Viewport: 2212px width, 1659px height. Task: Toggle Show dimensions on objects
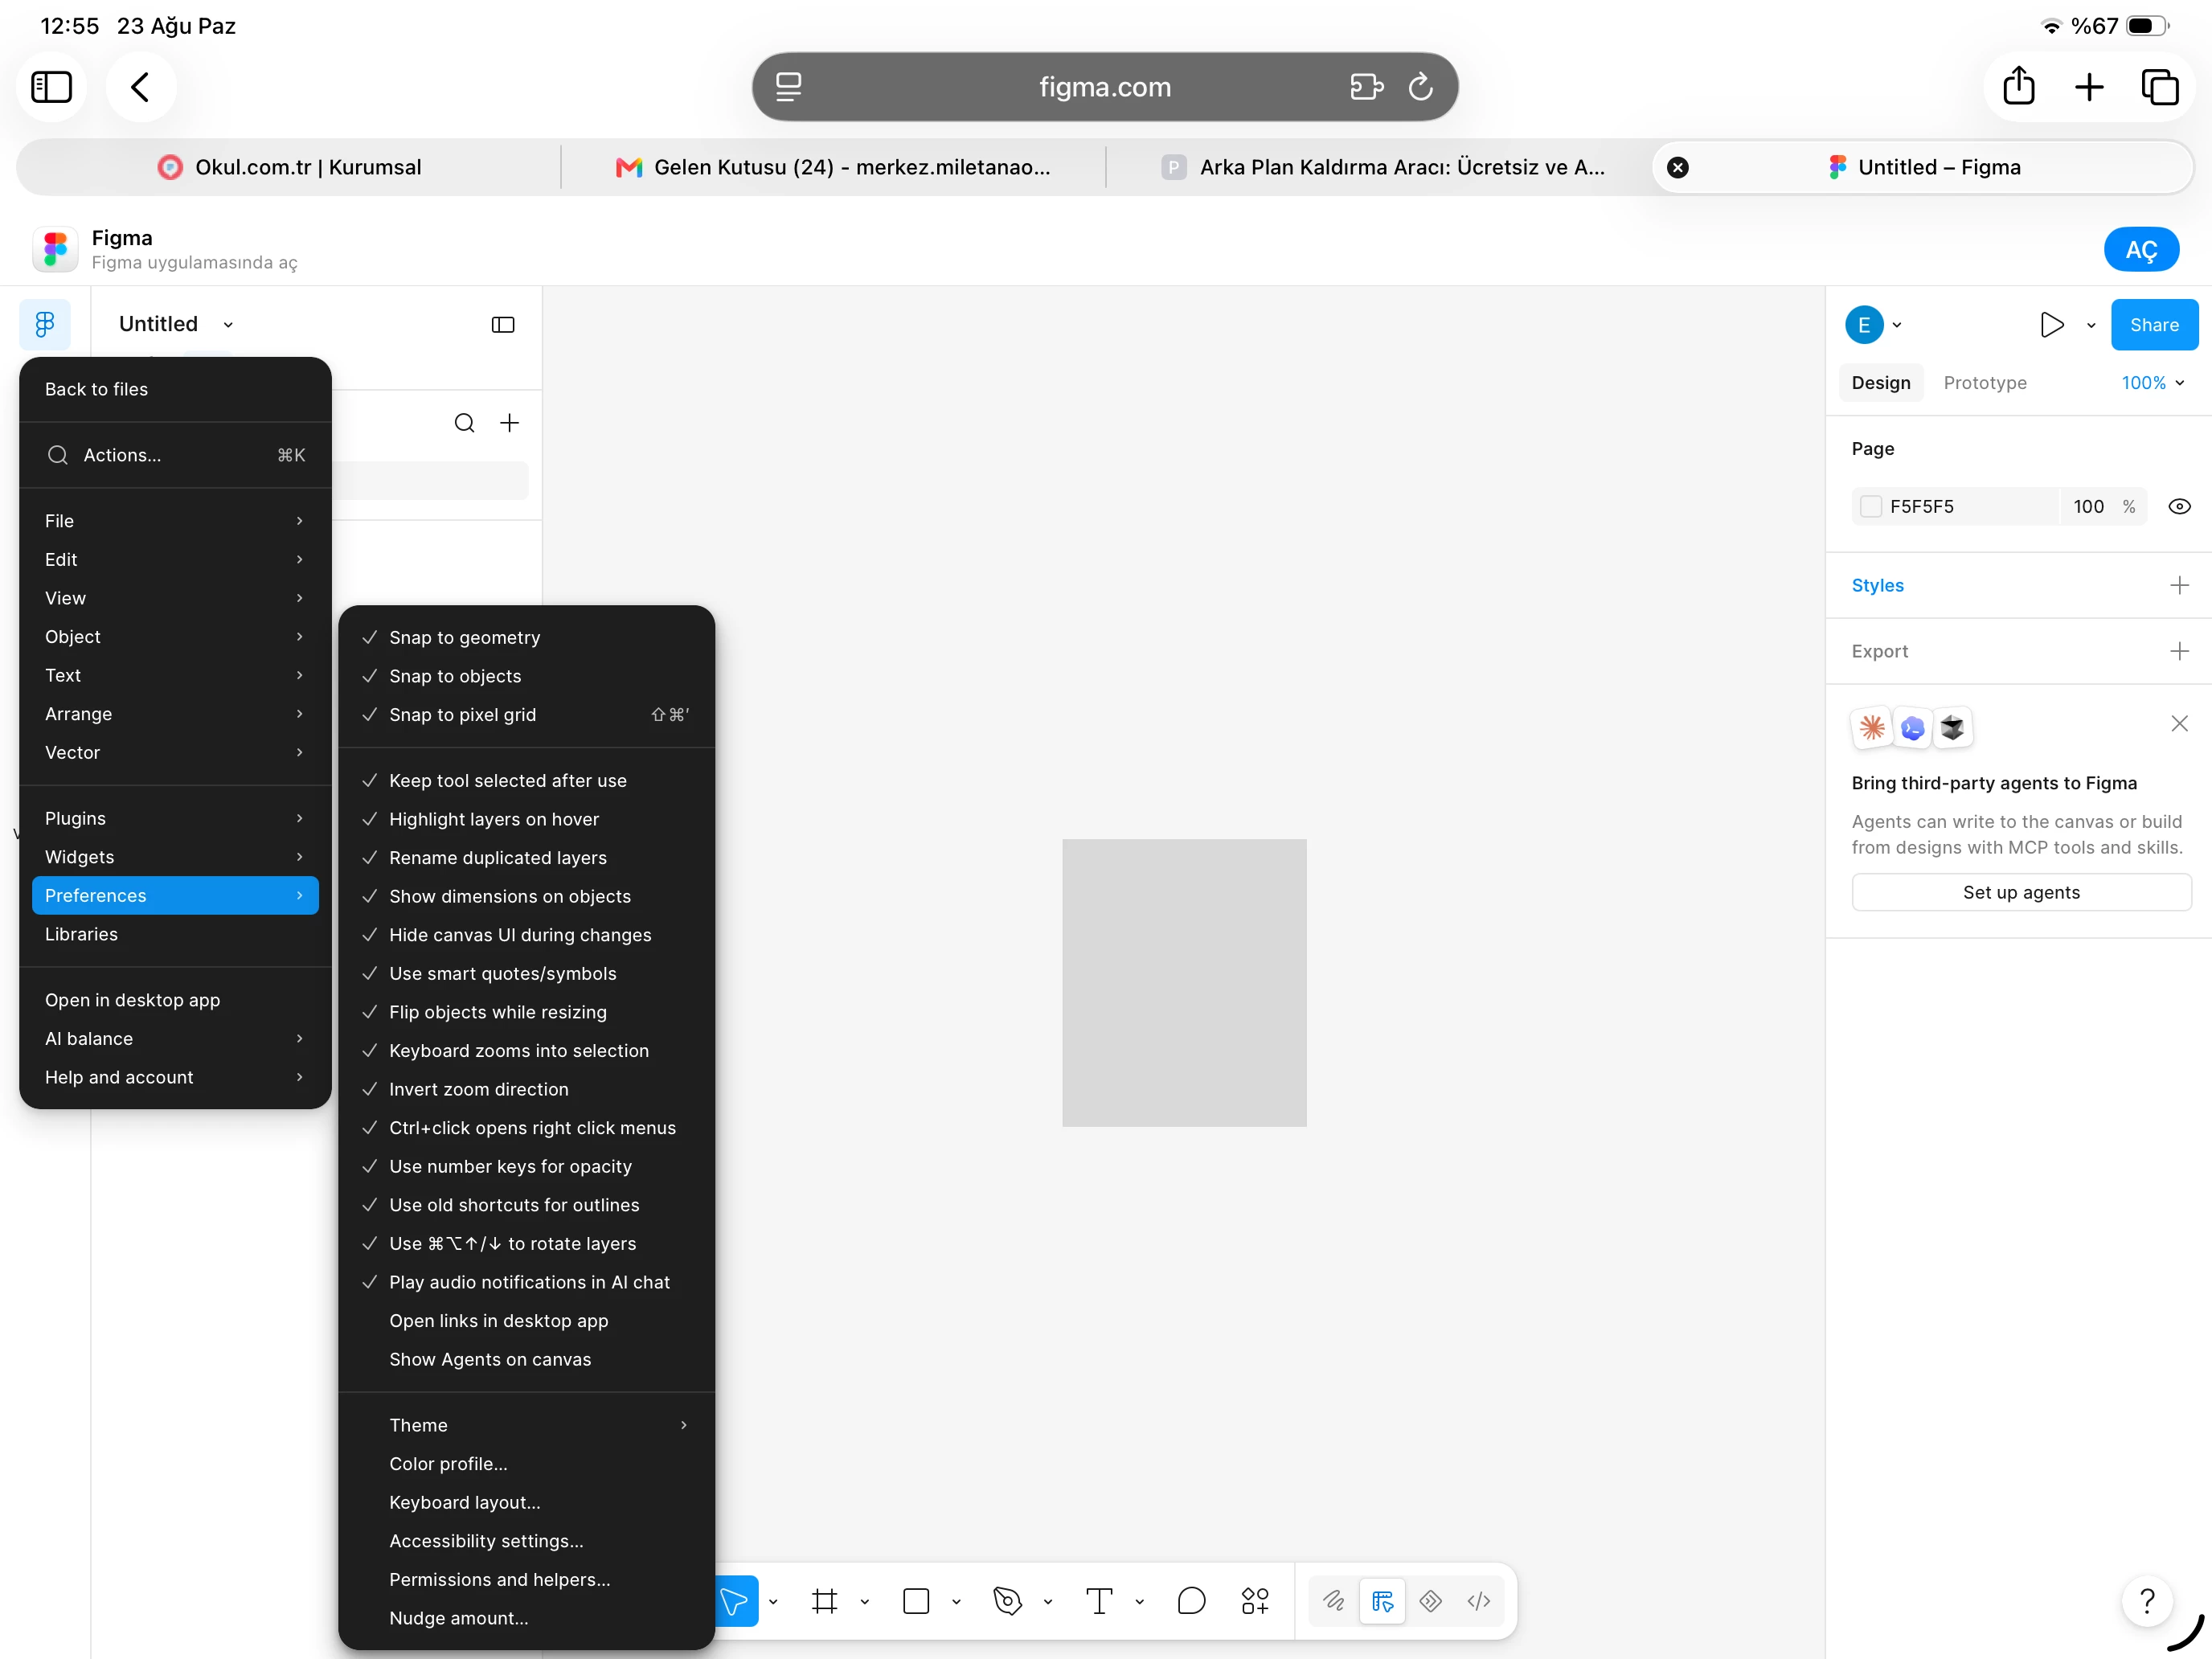(527, 897)
